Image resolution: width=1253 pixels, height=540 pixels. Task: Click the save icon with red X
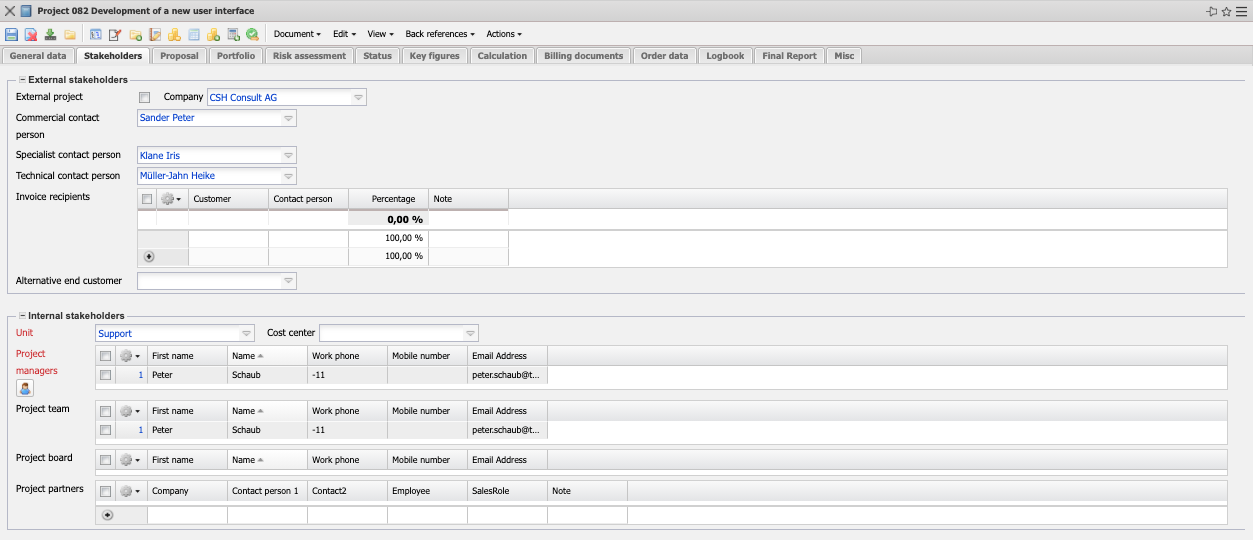[31, 34]
